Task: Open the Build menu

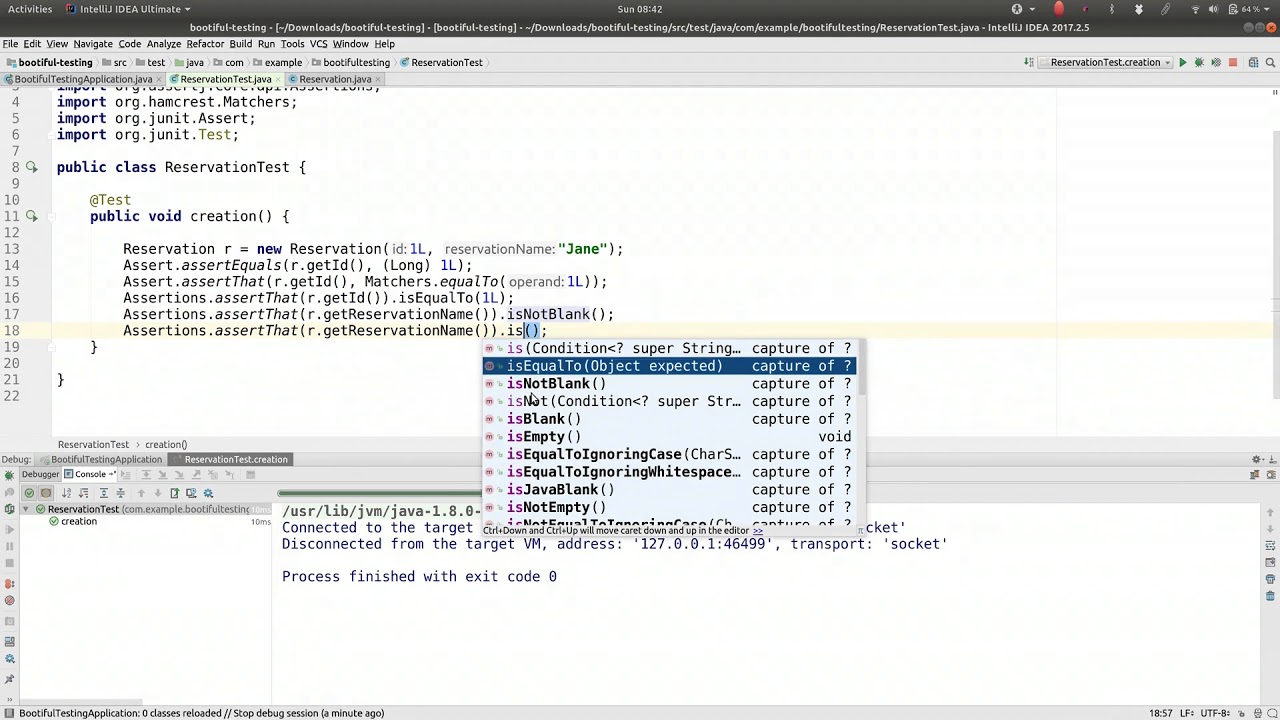Action: tap(241, 44)
